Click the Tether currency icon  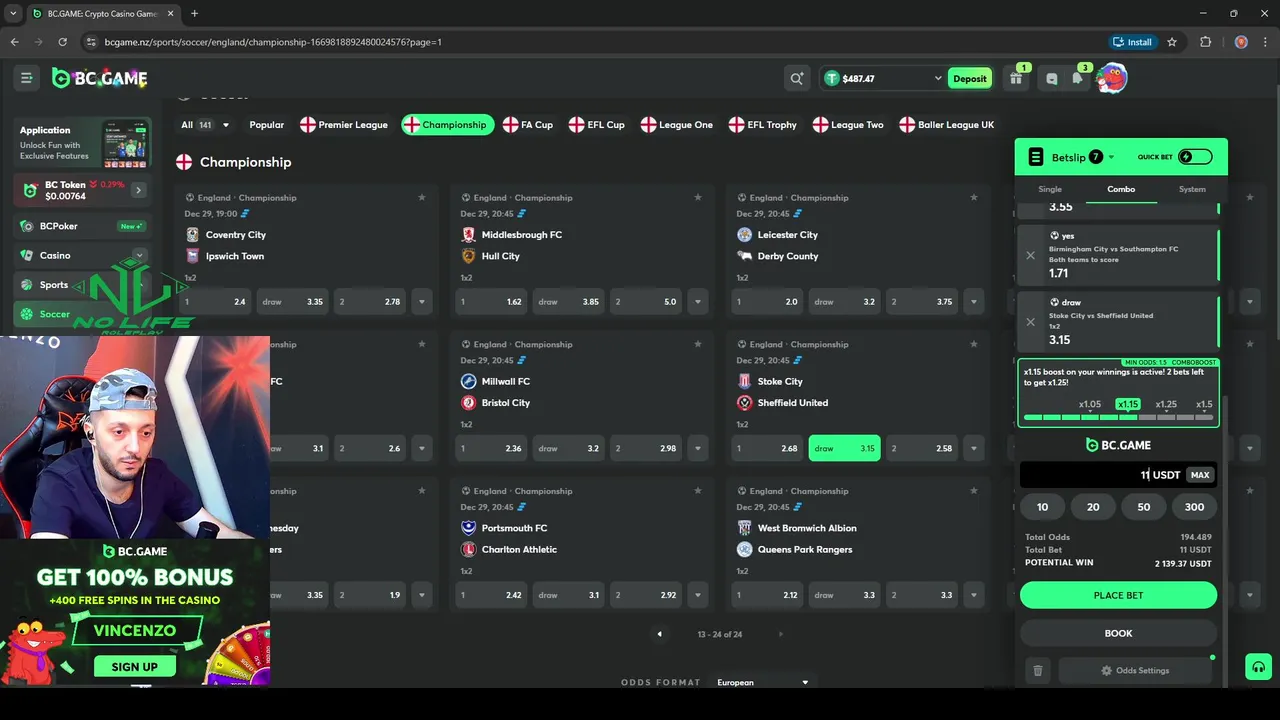click(831, 78)
